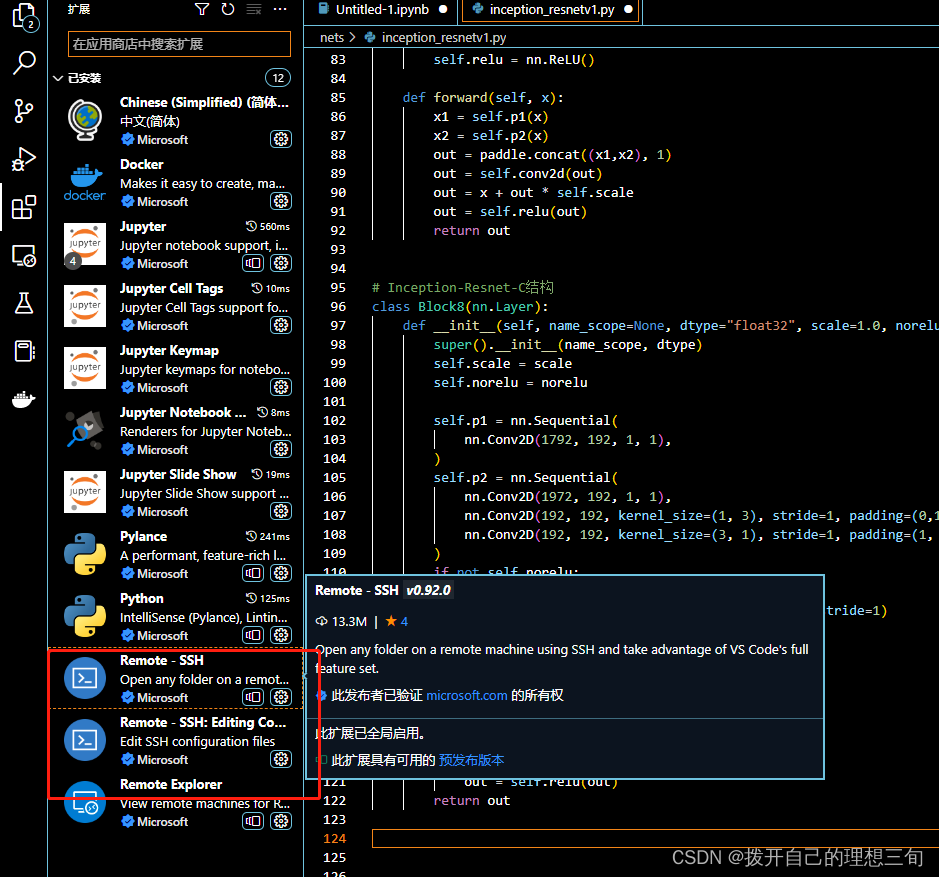Open Manage gear for Jupyter extension
Image resolution: width=939 pixels, height=877 pixels.
(281, 262)
